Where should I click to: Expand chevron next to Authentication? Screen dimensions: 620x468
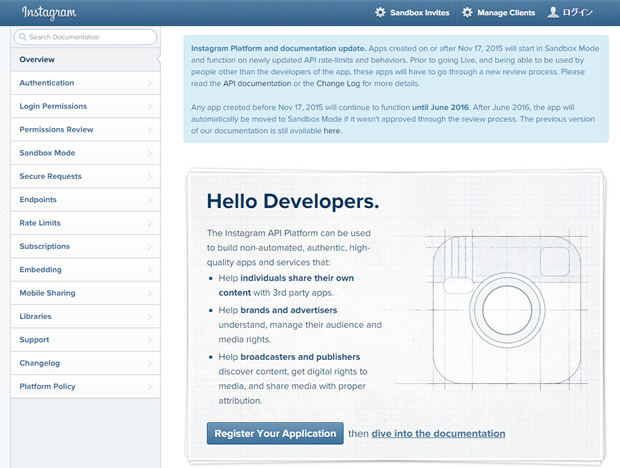pos(150,83)
